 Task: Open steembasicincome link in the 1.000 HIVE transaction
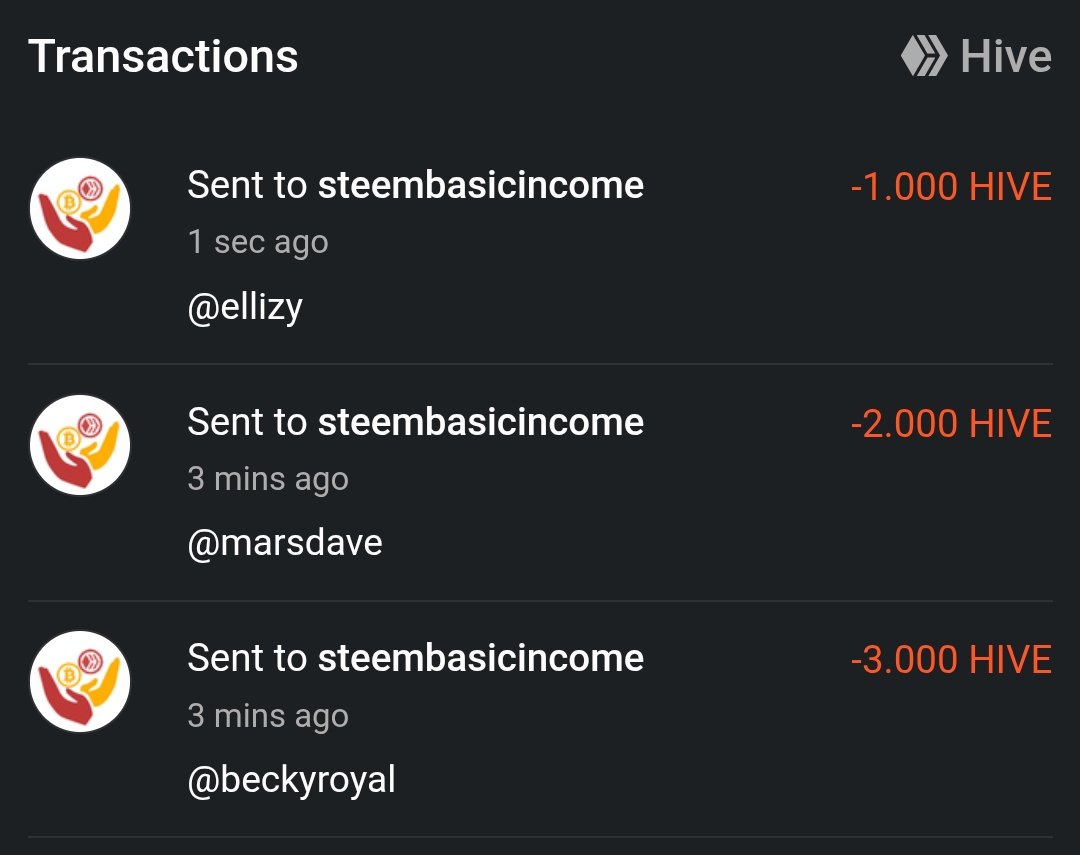(x=480, y=185)
